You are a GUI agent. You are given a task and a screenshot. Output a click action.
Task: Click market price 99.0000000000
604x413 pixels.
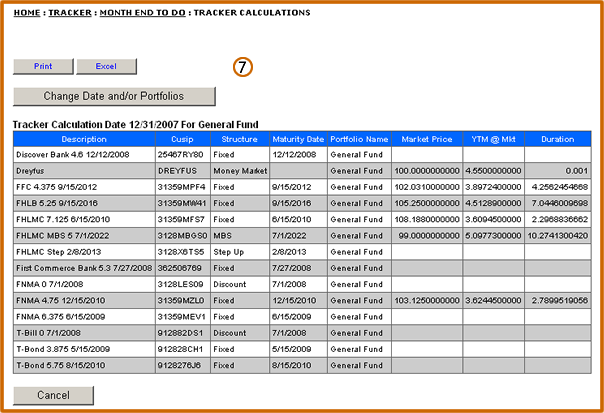(x=429, y=235)
